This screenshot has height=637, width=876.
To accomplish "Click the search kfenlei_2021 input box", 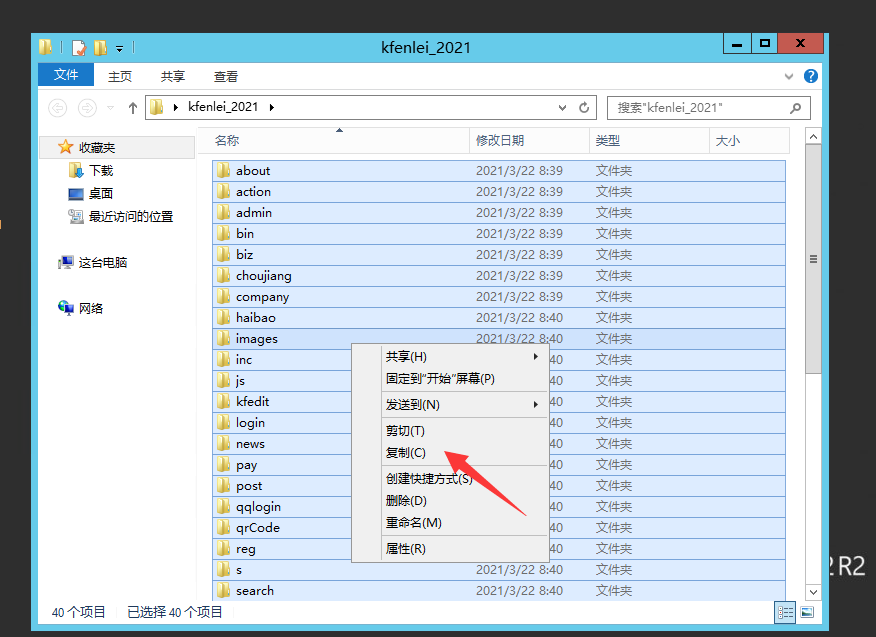I will 695,108.
